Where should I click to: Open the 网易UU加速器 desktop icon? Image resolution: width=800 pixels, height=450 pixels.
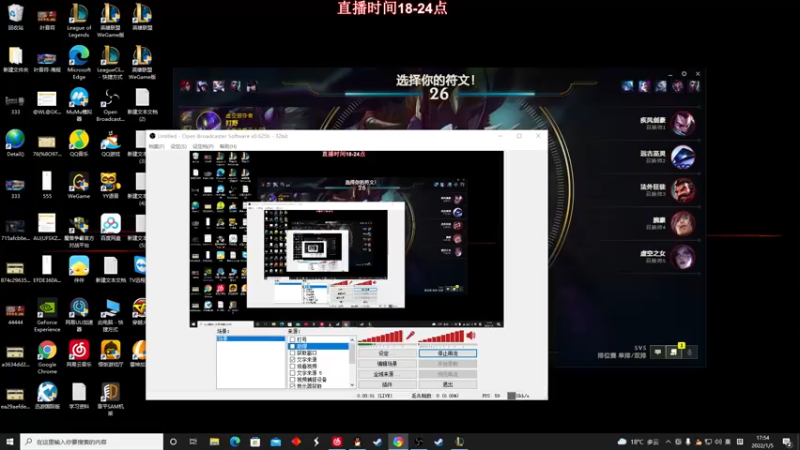pyautogui.click(x=79, y=315)
